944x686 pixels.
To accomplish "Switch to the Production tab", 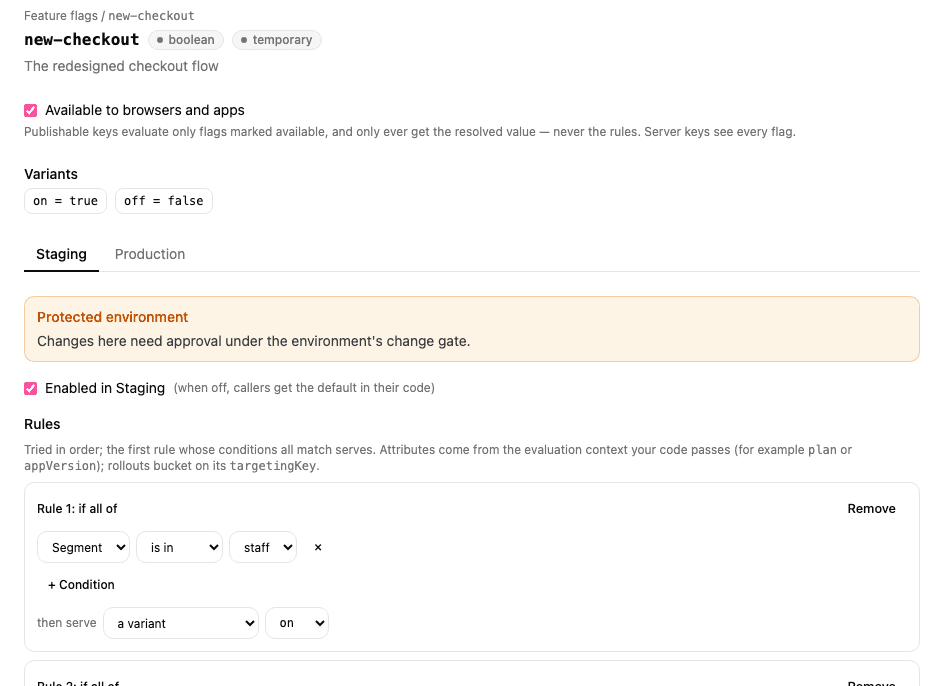I will [150, 254].
